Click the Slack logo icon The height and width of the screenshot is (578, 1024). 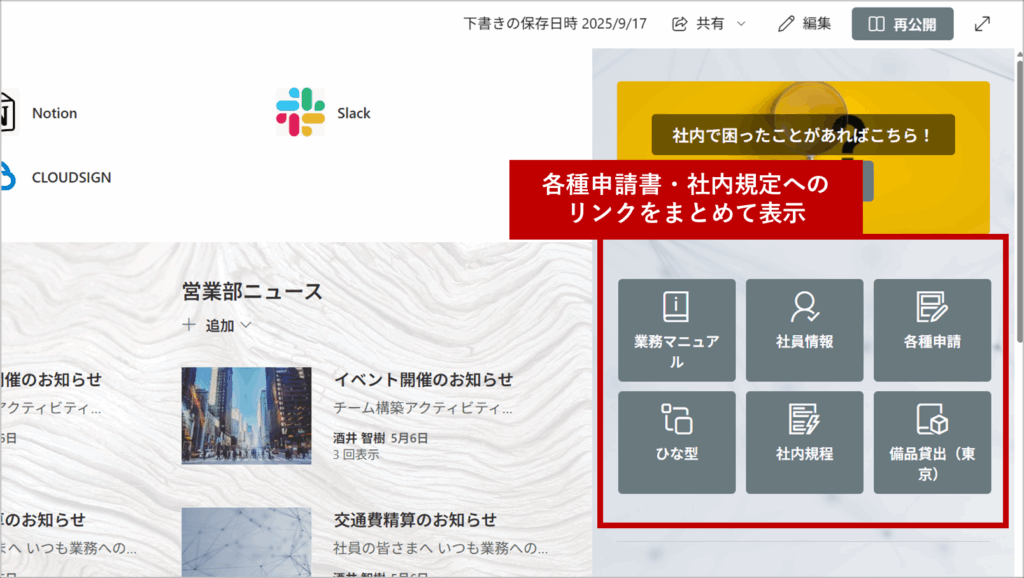coord(300,112)
